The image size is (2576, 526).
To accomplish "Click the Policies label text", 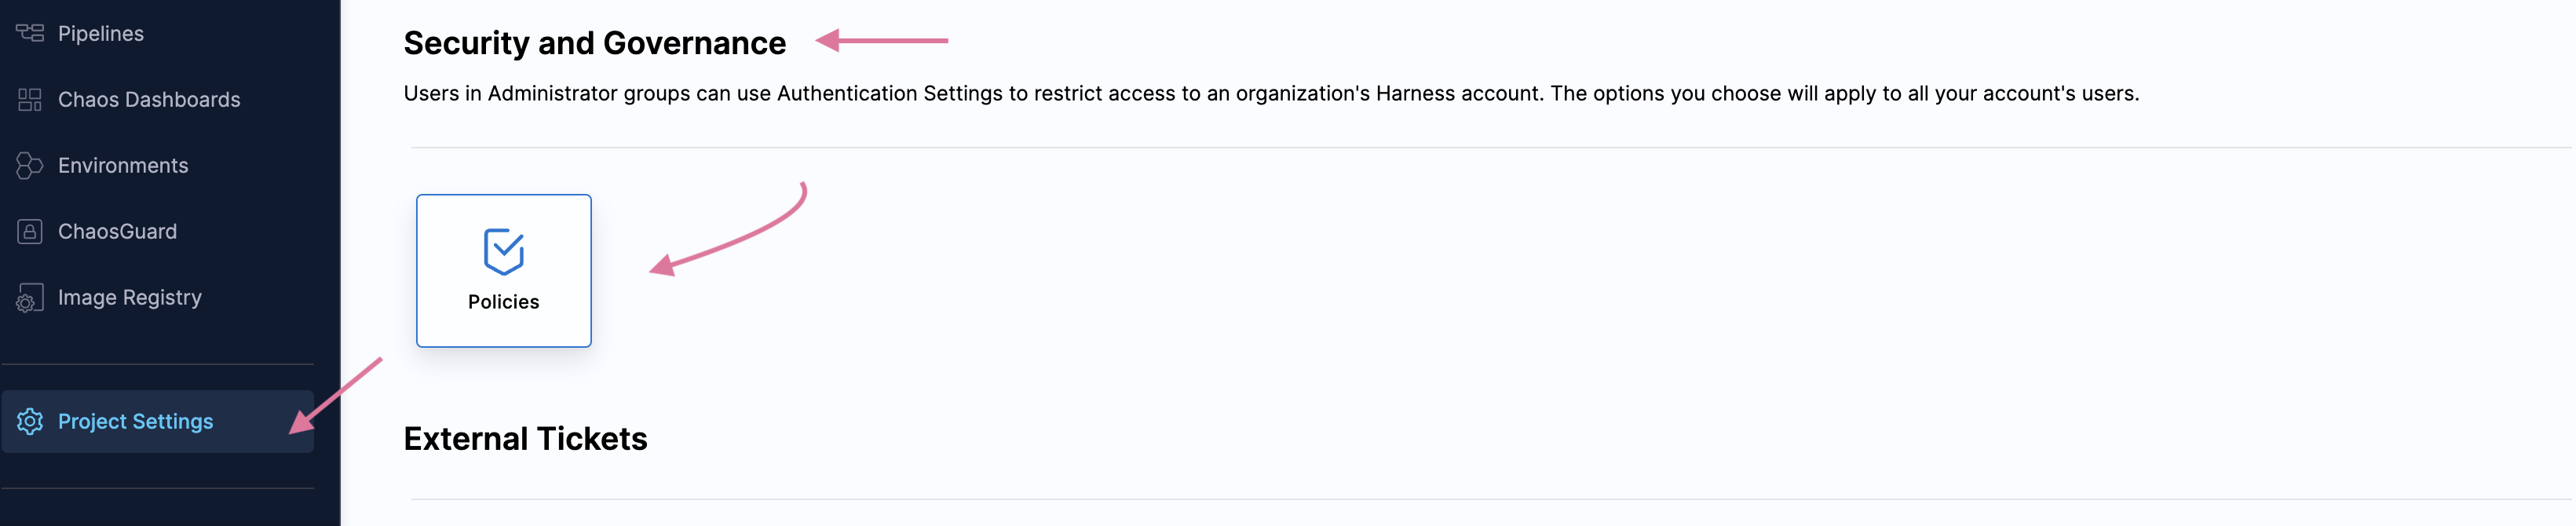I will (x=503, y=302).
